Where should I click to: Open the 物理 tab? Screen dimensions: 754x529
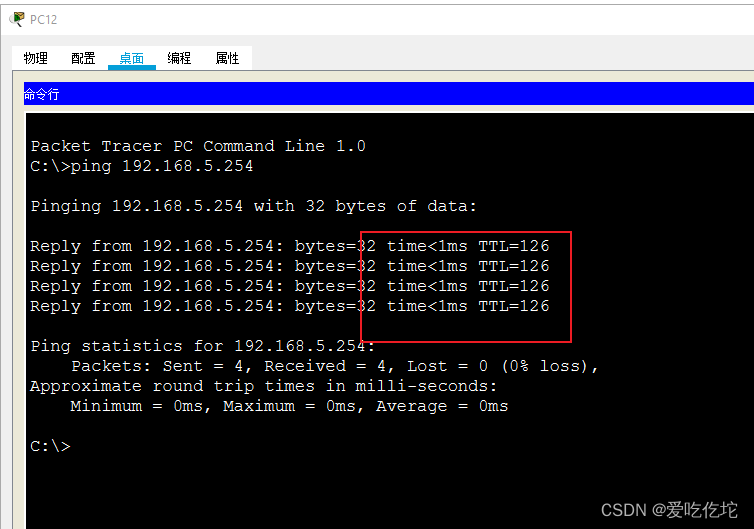(x=36, y=58)
